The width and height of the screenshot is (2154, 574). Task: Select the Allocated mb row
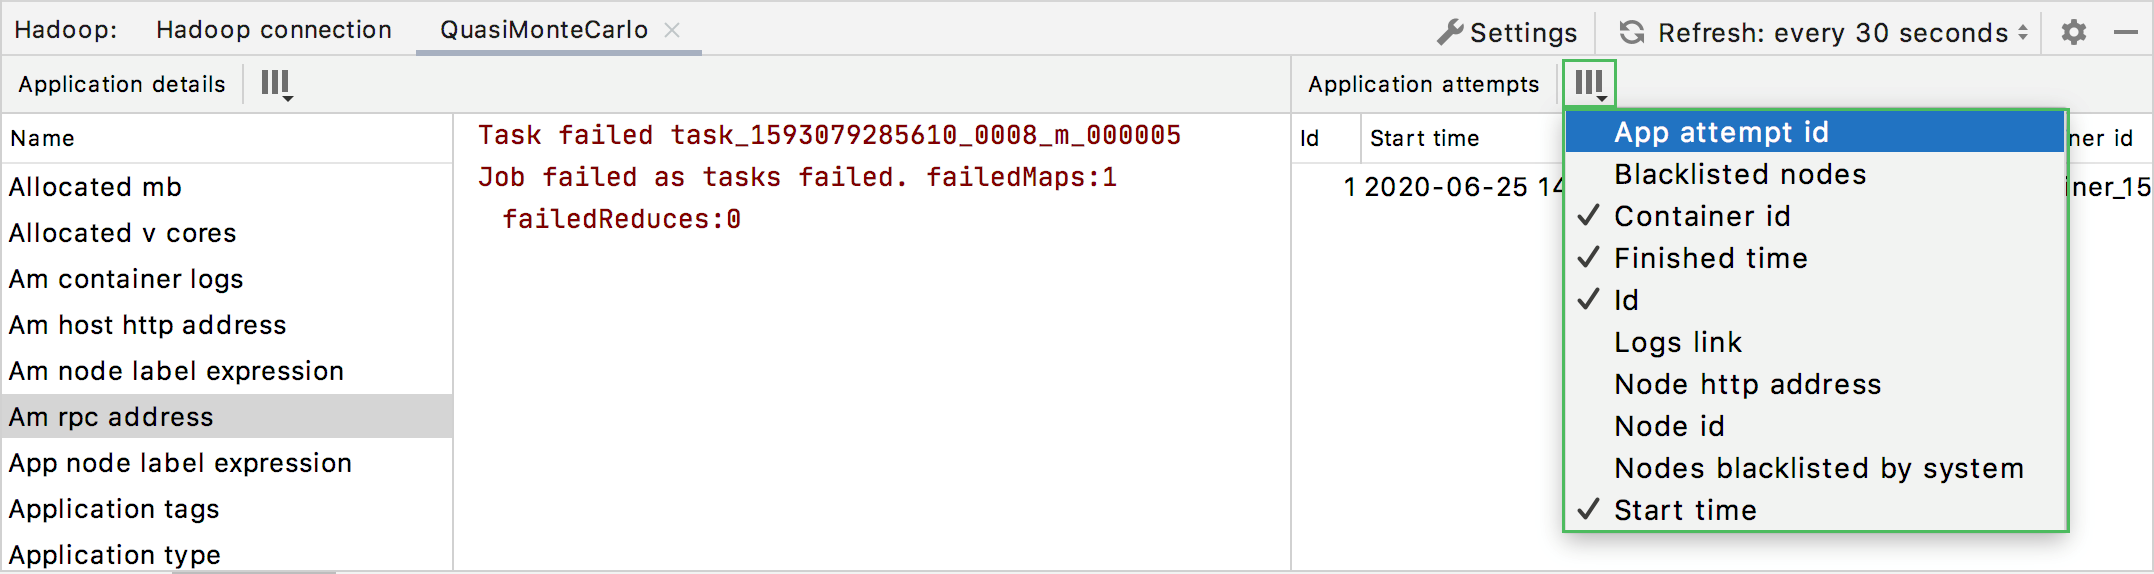95,187
